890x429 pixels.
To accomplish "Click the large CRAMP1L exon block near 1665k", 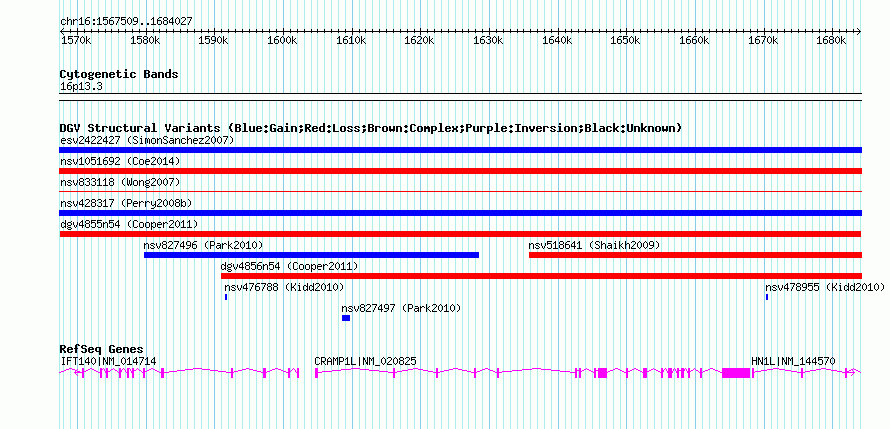I will click(x=736, y=372).
